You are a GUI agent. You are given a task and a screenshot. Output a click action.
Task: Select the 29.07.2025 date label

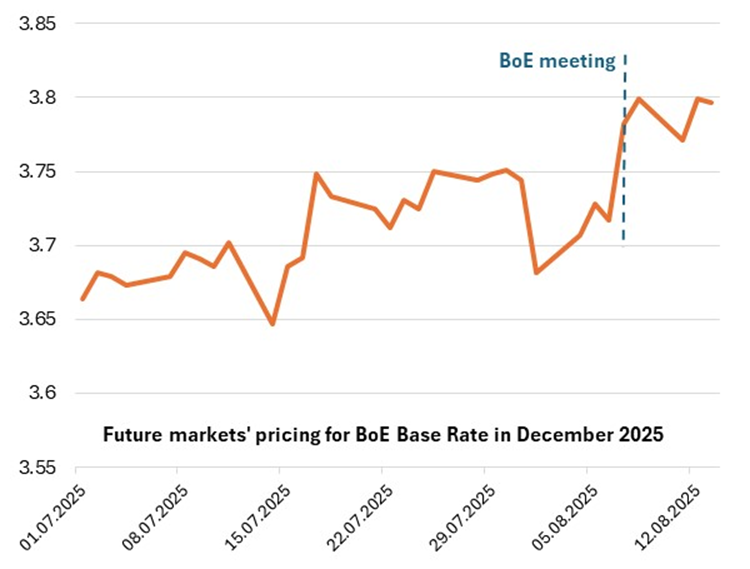(x=463, y=516)
